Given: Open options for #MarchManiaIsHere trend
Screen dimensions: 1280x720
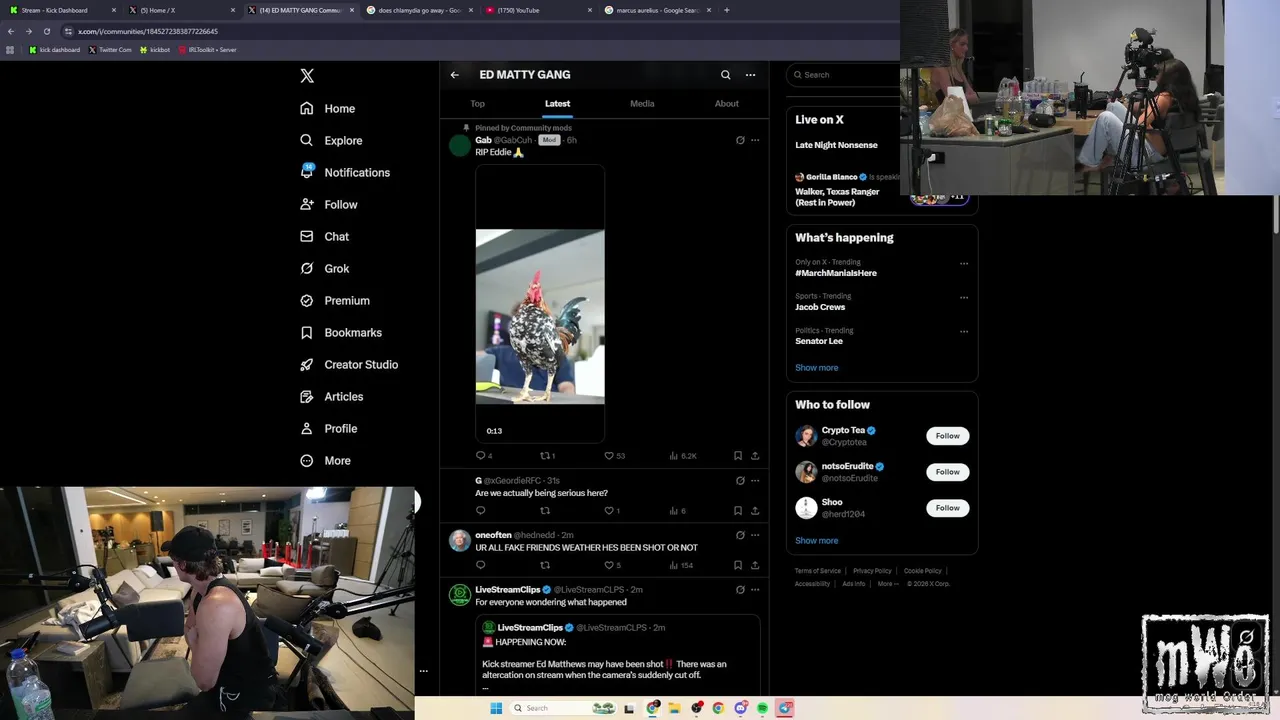Looking at the screenshot, I should pos(964,264).
